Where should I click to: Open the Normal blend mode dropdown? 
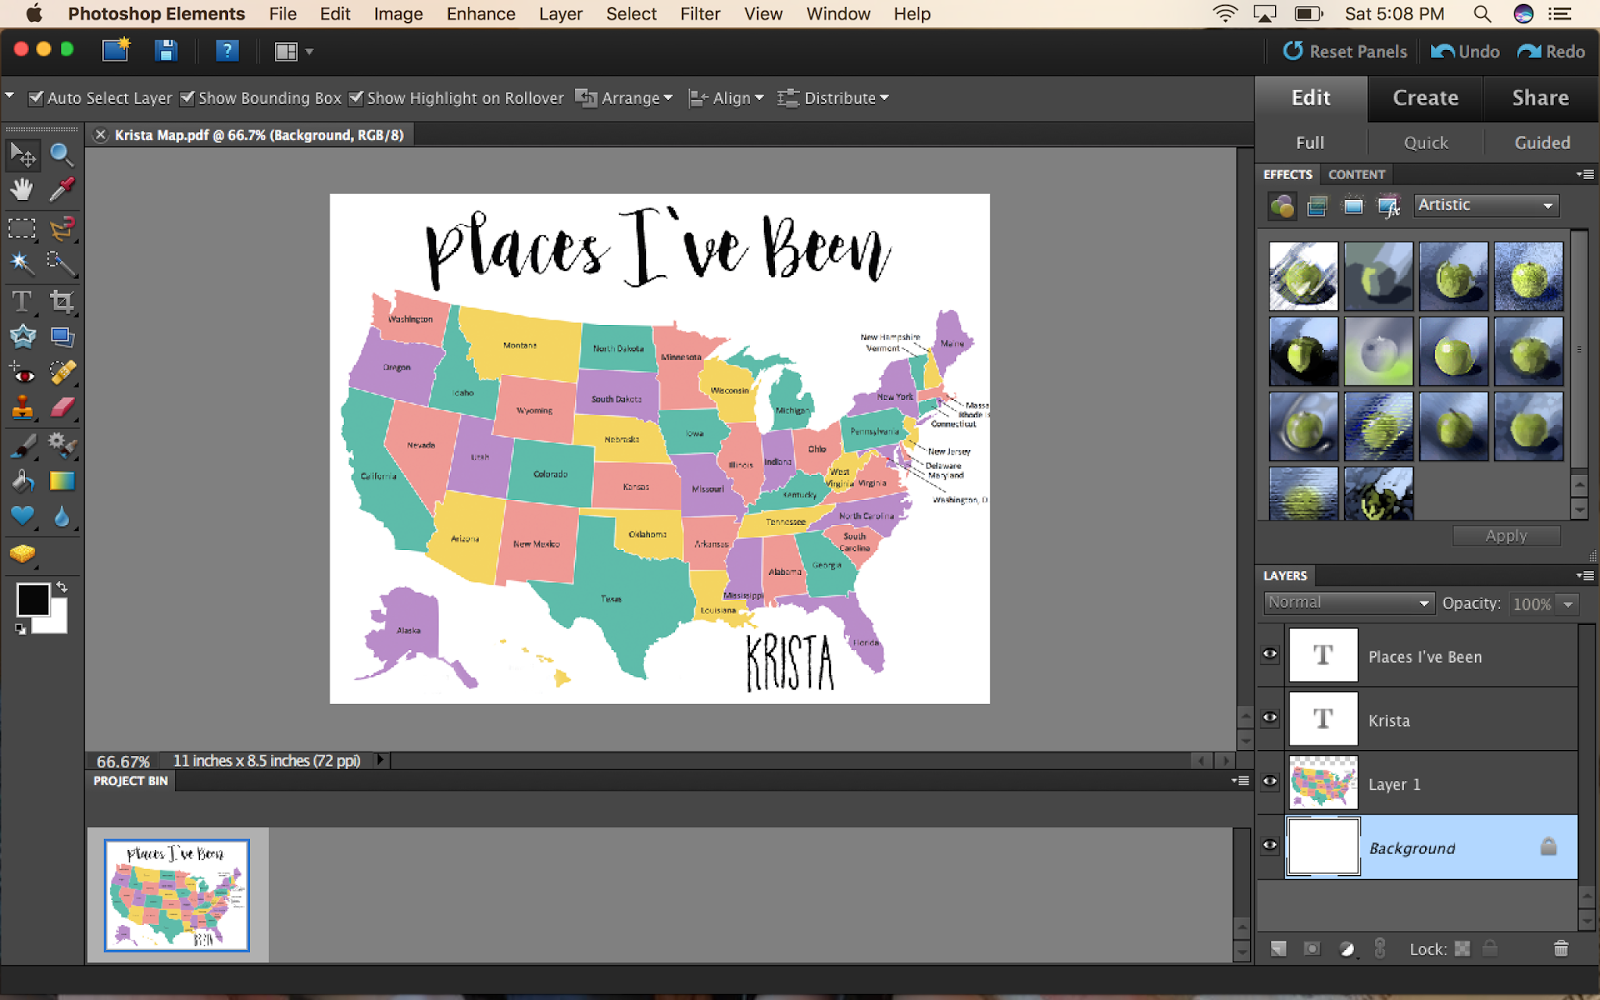(1348, 602)
